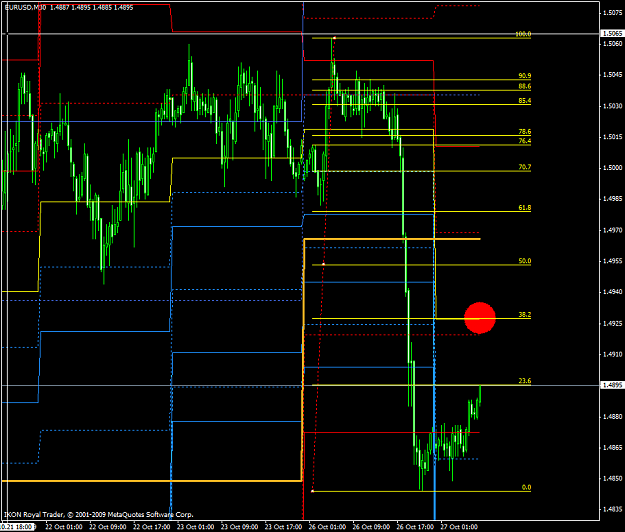The image size is (625, 532).
Task: Select the 100.0 Fibonacci level label
Action: tap(523, 34)
